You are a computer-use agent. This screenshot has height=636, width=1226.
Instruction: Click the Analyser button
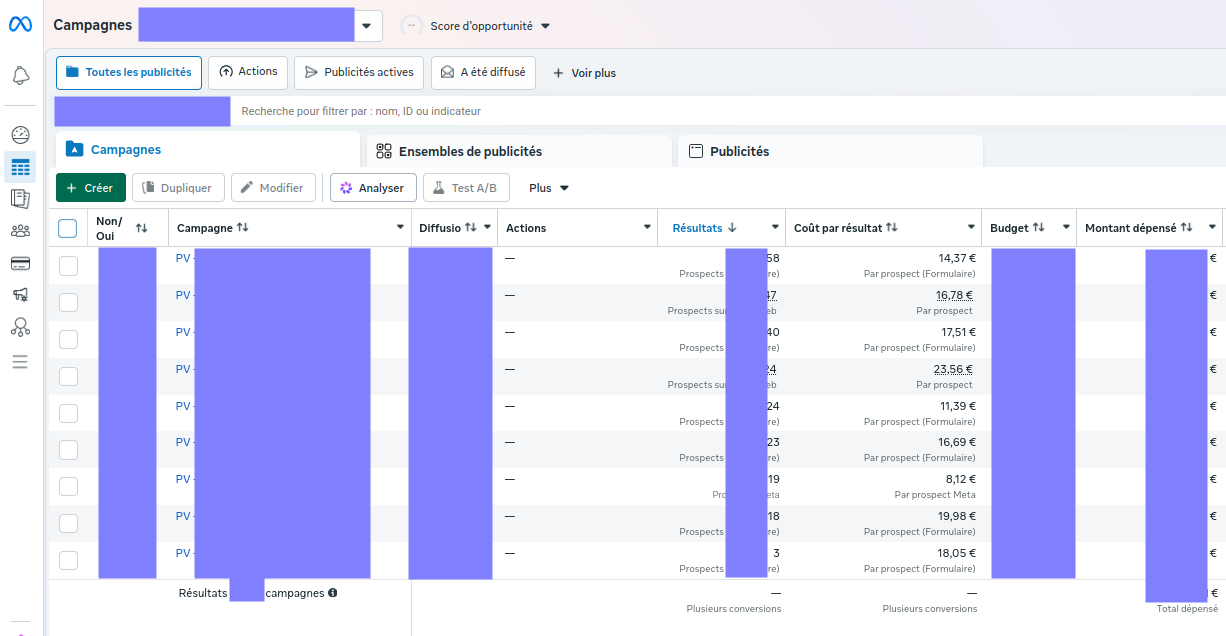point(372,188)
